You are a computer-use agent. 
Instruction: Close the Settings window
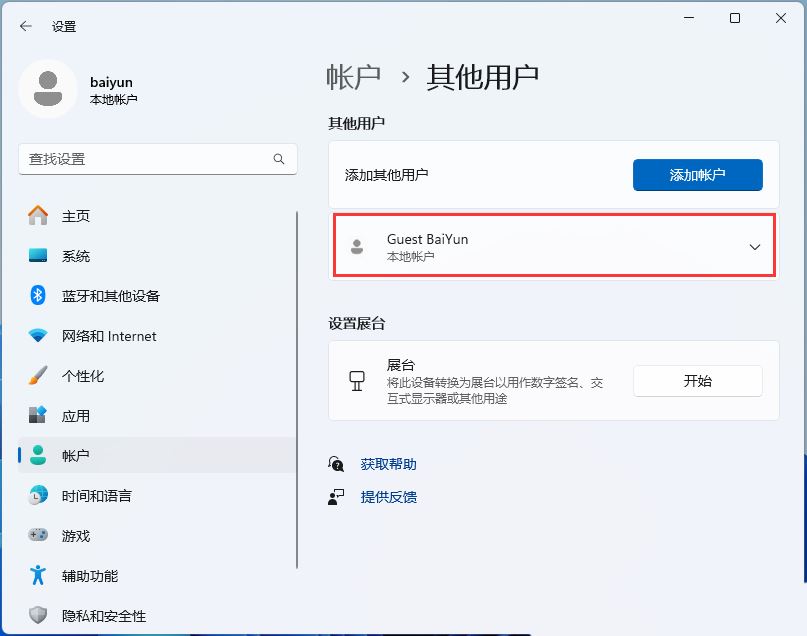coord(781,18)
